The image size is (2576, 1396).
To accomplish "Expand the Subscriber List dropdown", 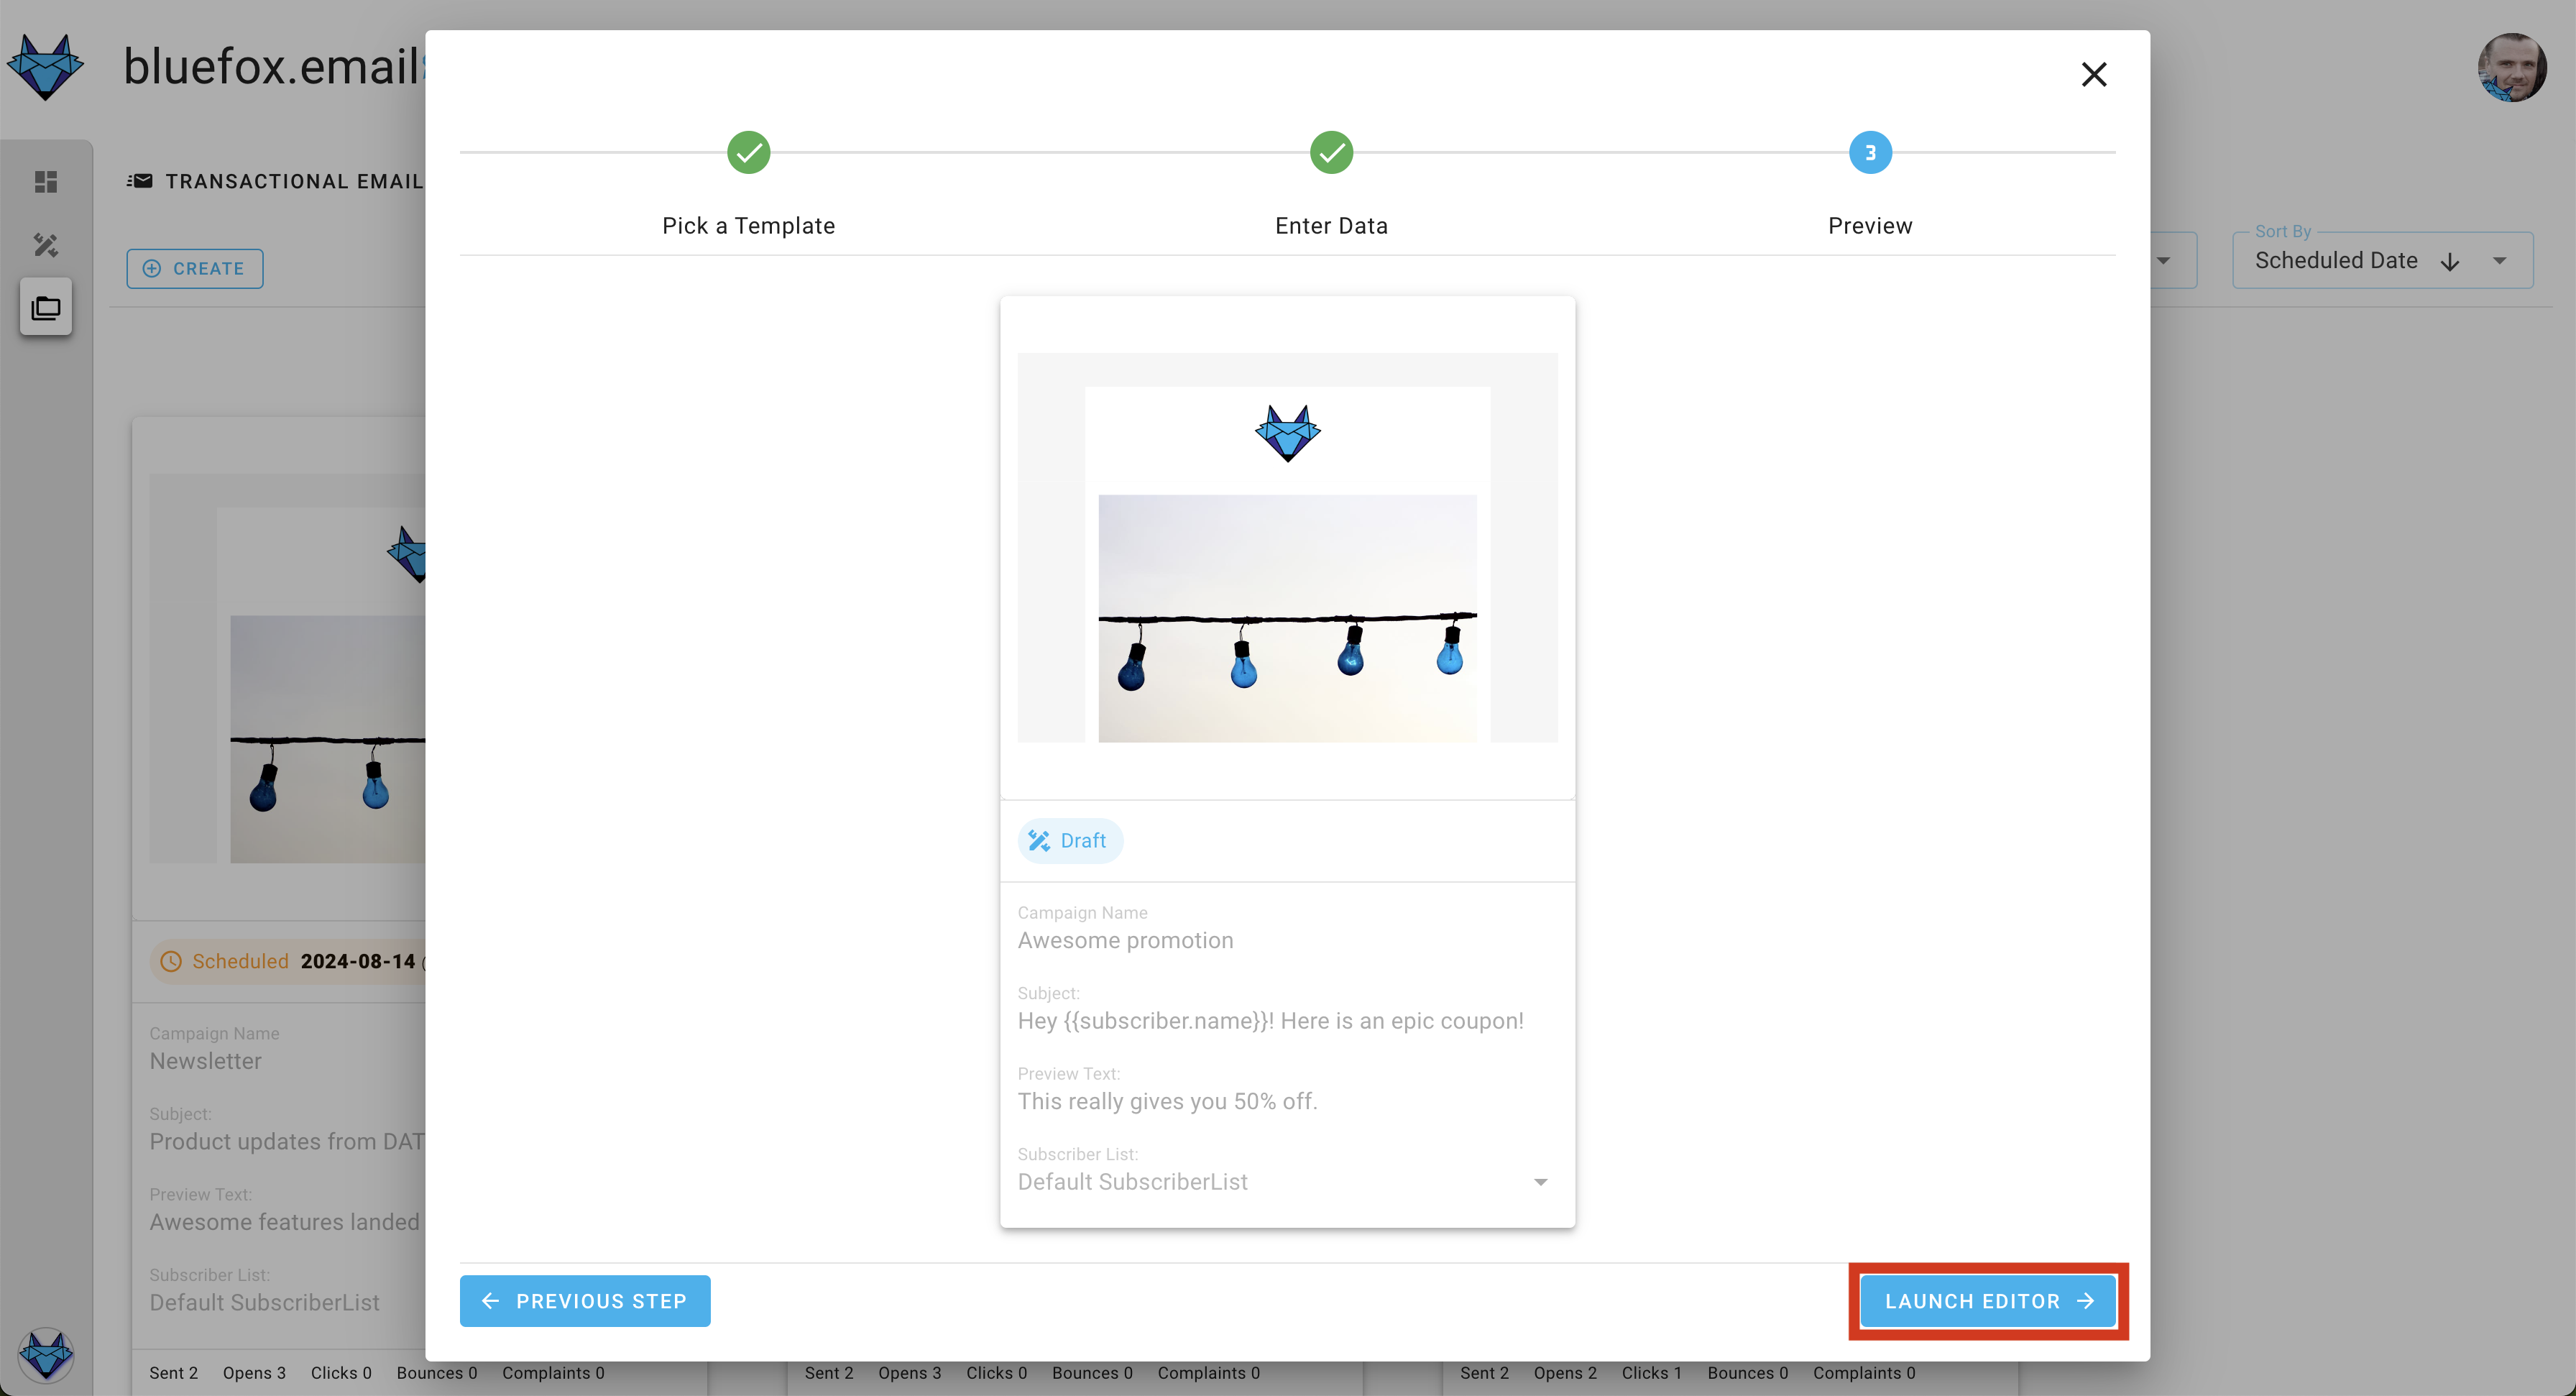I will pyautogui.click(x=1543, y=1181).
